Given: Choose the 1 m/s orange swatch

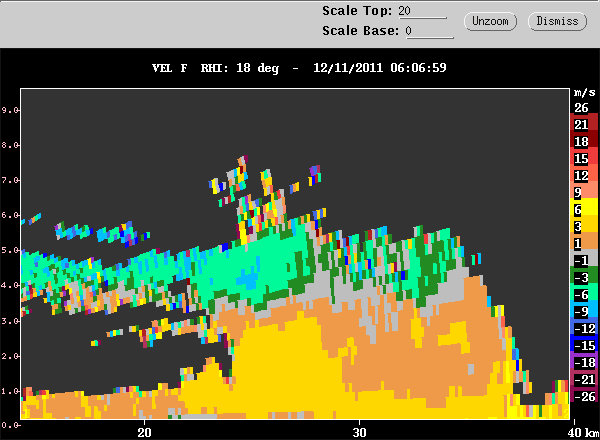Looking at the screenshot, I should [x=584, y=243].
